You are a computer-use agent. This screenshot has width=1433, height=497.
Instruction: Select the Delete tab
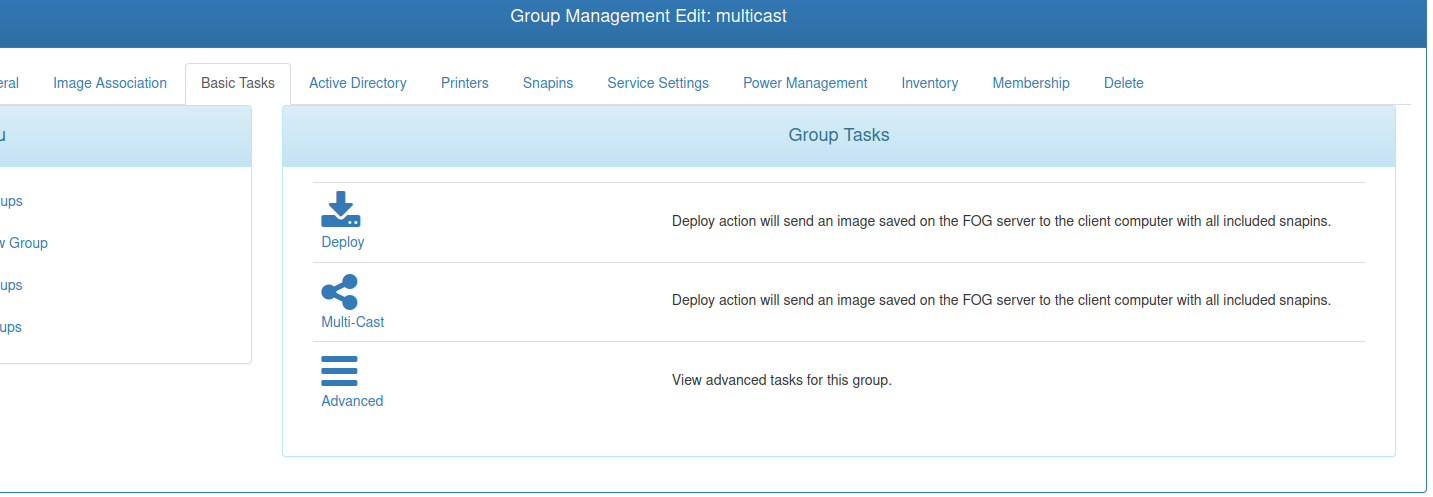pyautogui.click(x=1124, y=83)
